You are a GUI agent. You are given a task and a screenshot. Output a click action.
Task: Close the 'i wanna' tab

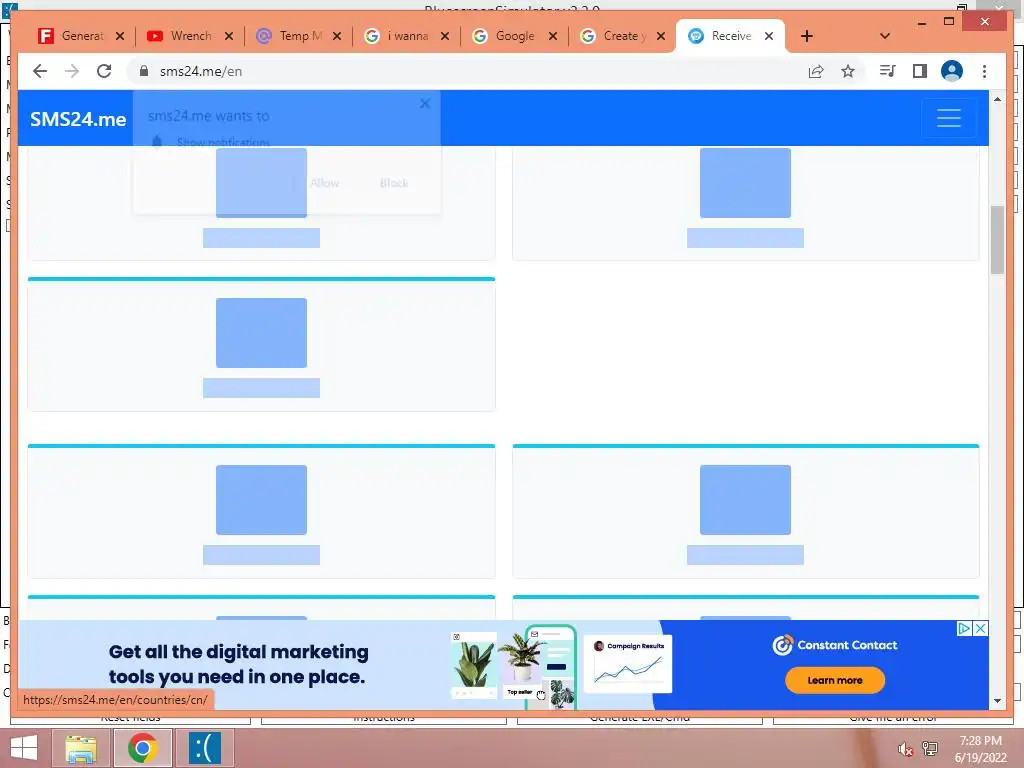tap(445, 36)
